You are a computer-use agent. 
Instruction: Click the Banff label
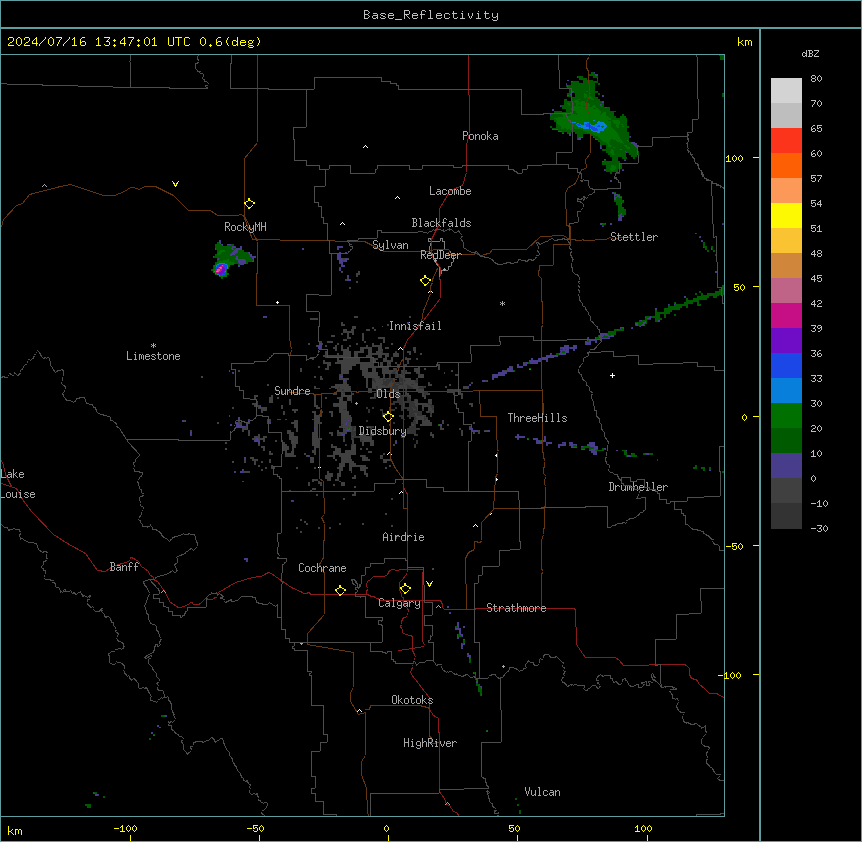(124, 567)
